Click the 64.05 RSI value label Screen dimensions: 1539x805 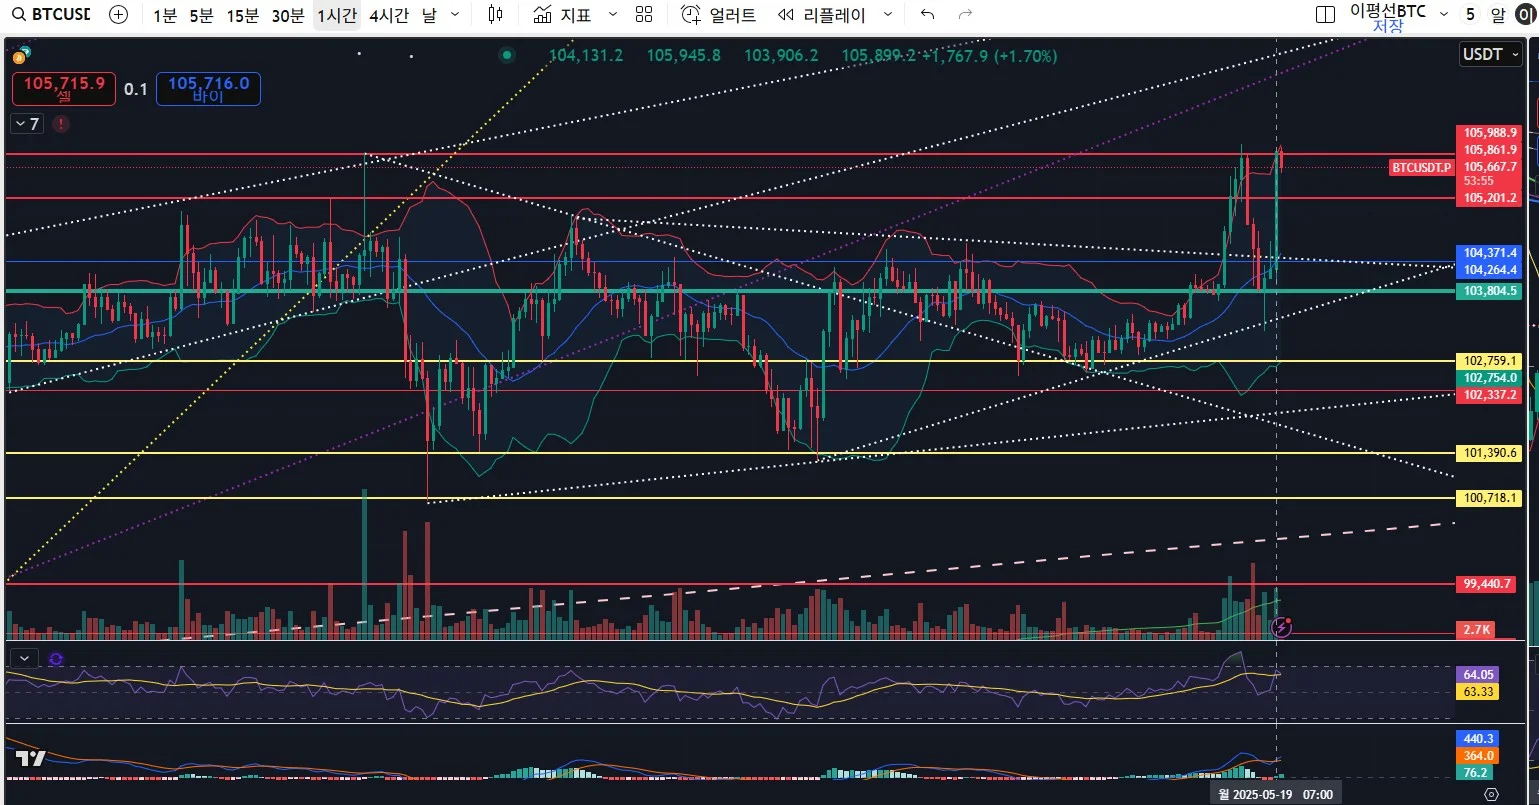1478,675
